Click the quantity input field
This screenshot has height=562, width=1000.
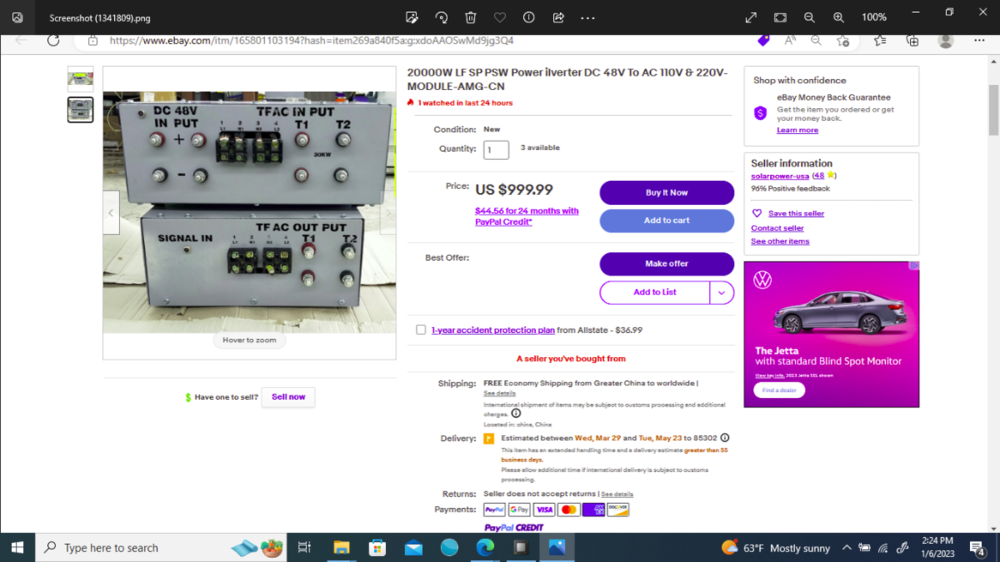(x=496, y=150)
